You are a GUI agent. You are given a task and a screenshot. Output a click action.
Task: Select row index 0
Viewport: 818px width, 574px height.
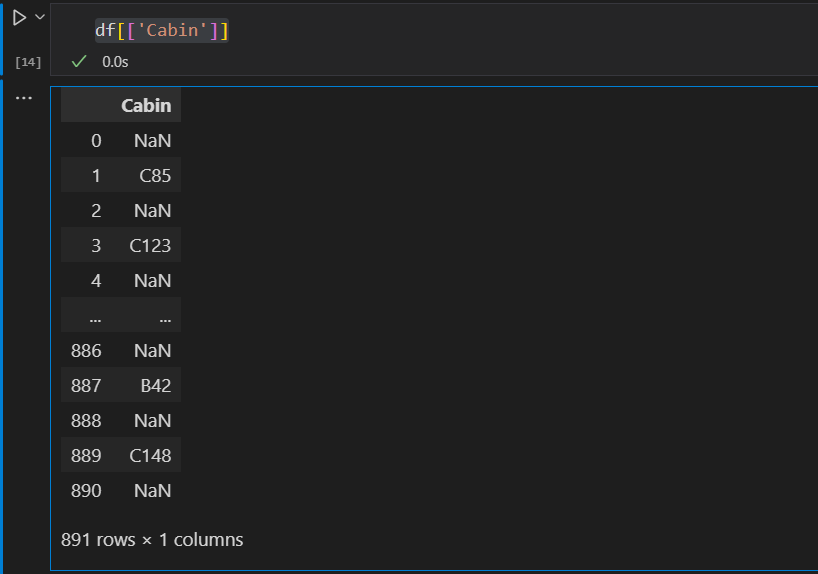click(x=96, y=141)
